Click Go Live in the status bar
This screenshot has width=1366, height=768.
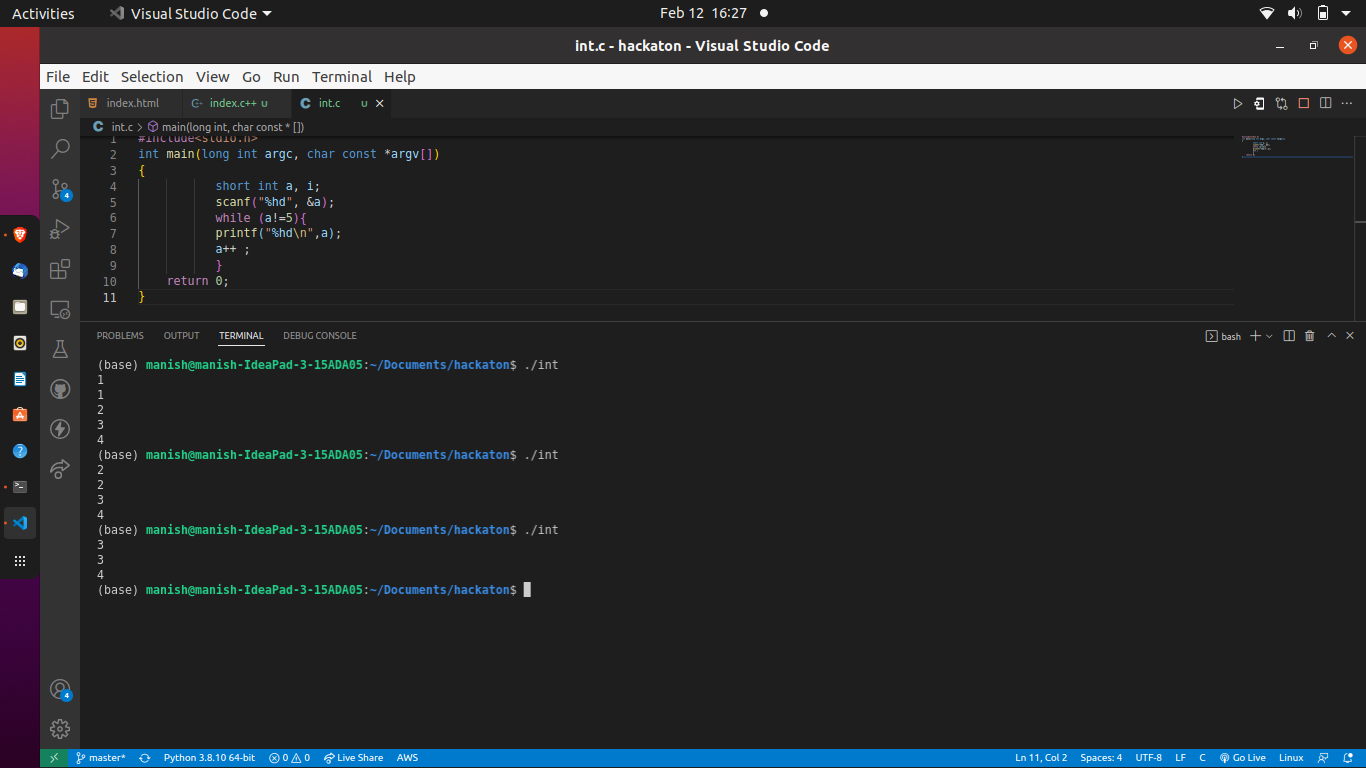(1243, 758)
